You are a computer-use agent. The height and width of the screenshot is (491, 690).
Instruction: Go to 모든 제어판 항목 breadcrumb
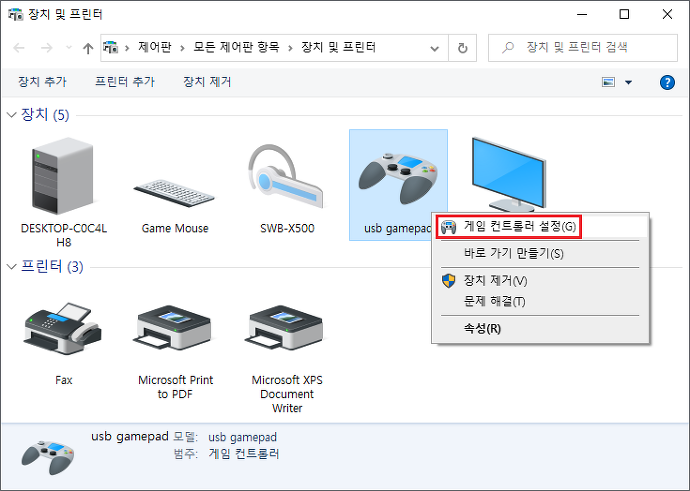[236, 47]
